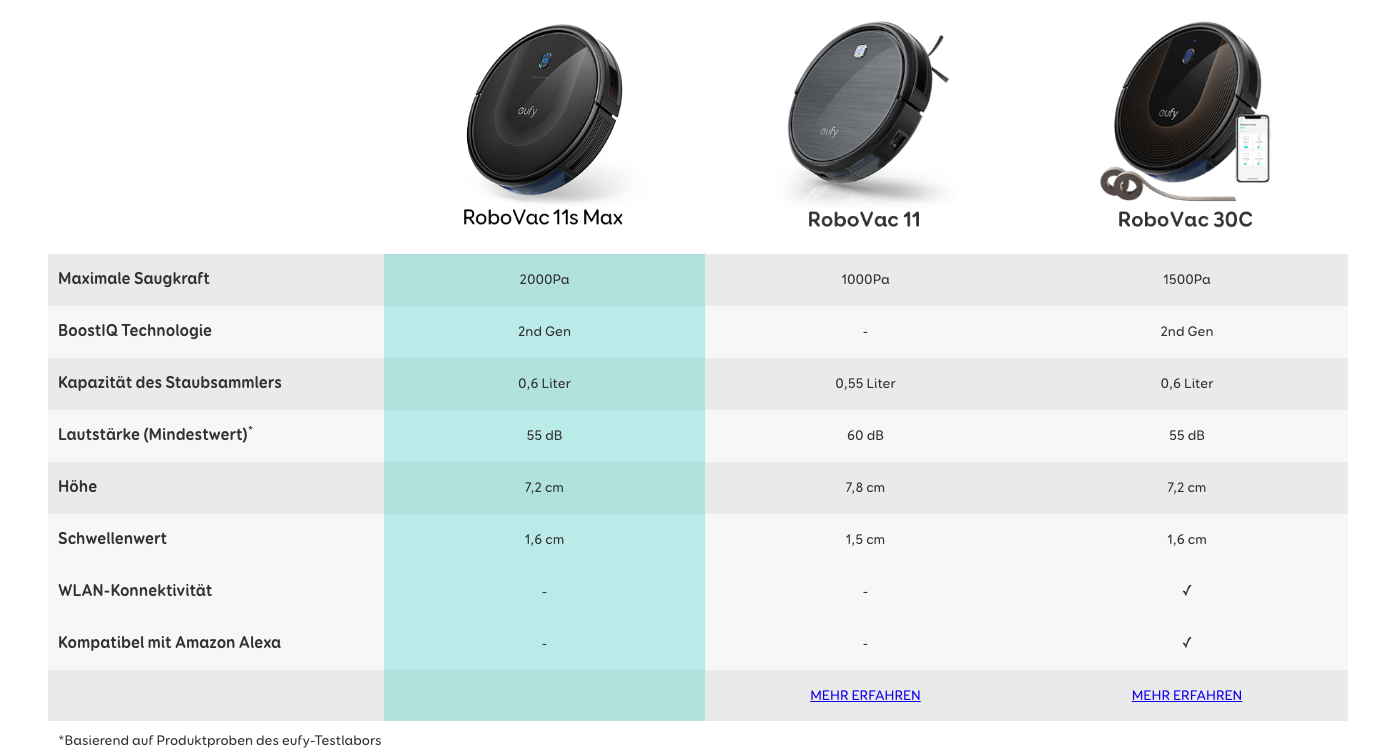
Task: Click the WLAN-Konnektivität checkmark for RoboVac 30C
Action: [x=1187, y=591]
